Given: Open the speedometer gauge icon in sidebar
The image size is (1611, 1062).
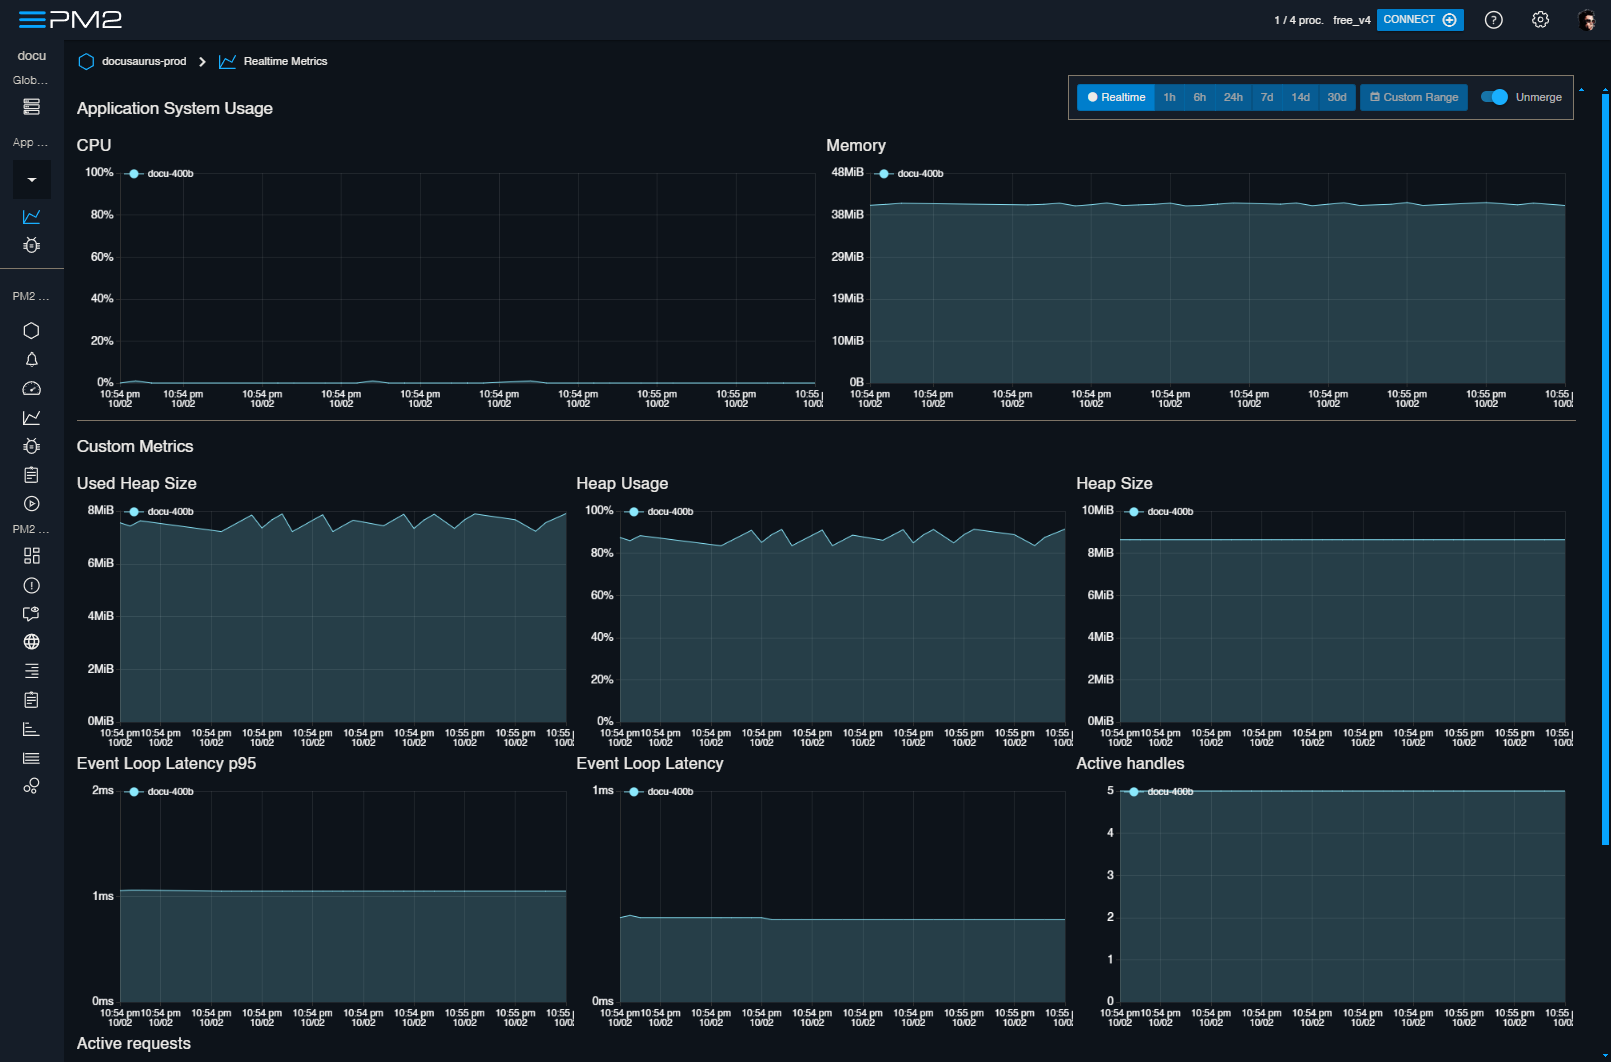Looking at the screenshot, I should pyautogui.click(x=31, y=388).
